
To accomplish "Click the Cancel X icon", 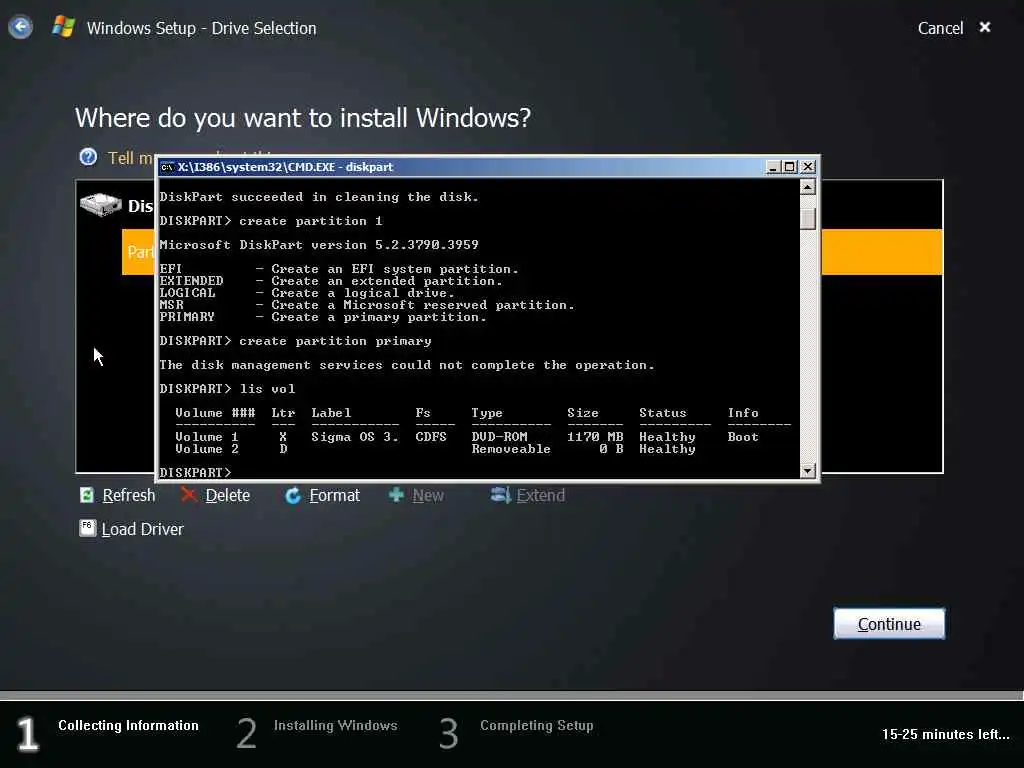I will (985, 27).
